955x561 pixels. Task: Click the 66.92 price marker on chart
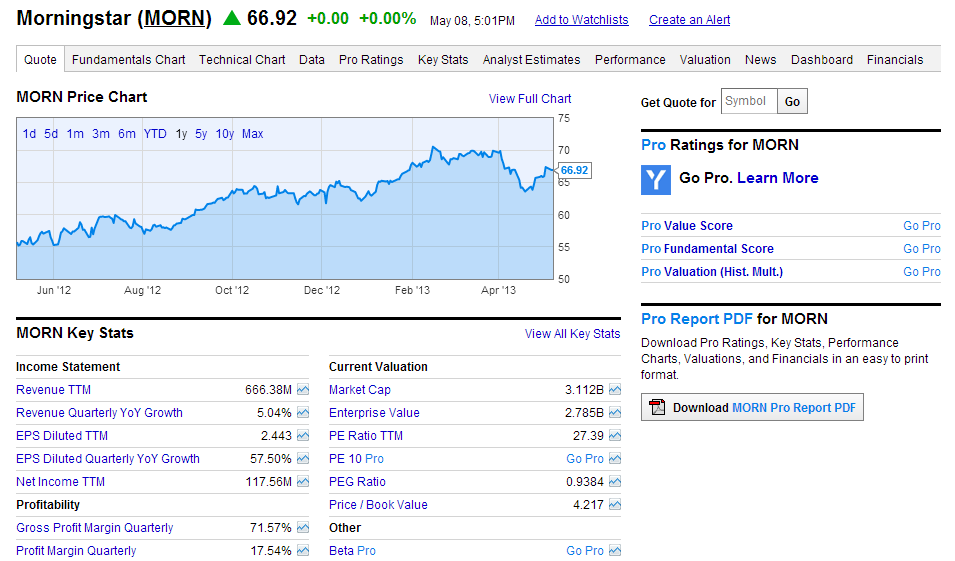(574, 171)
